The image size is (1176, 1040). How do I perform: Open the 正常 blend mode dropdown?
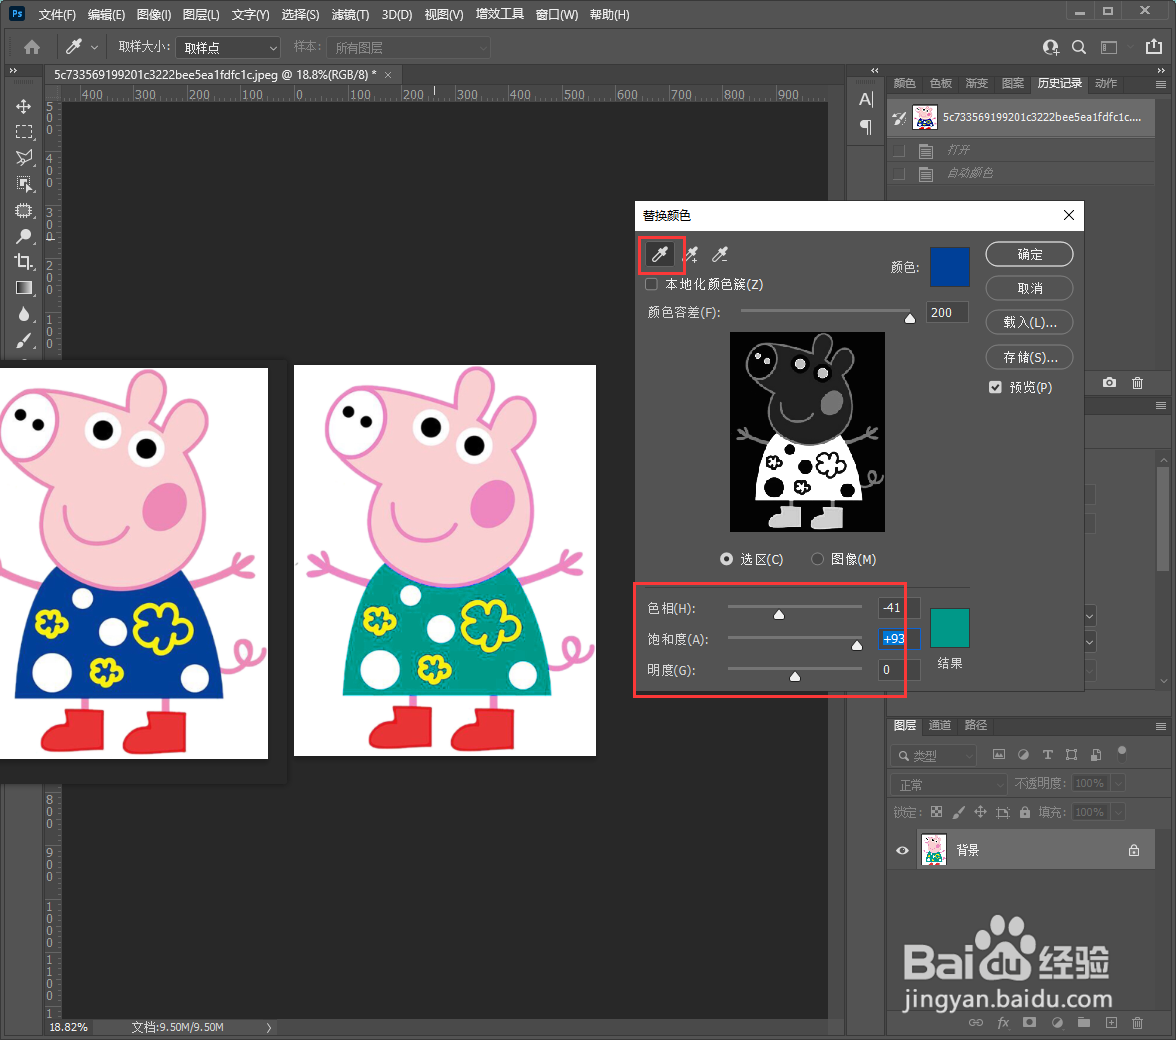(x=948, y=784)
